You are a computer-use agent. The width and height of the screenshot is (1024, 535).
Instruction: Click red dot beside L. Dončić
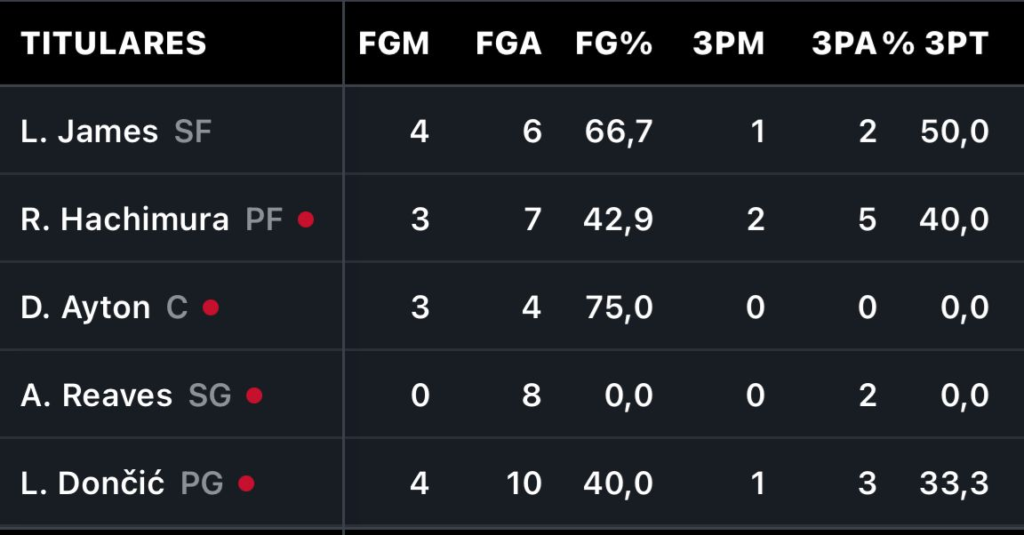coord(246,484)
